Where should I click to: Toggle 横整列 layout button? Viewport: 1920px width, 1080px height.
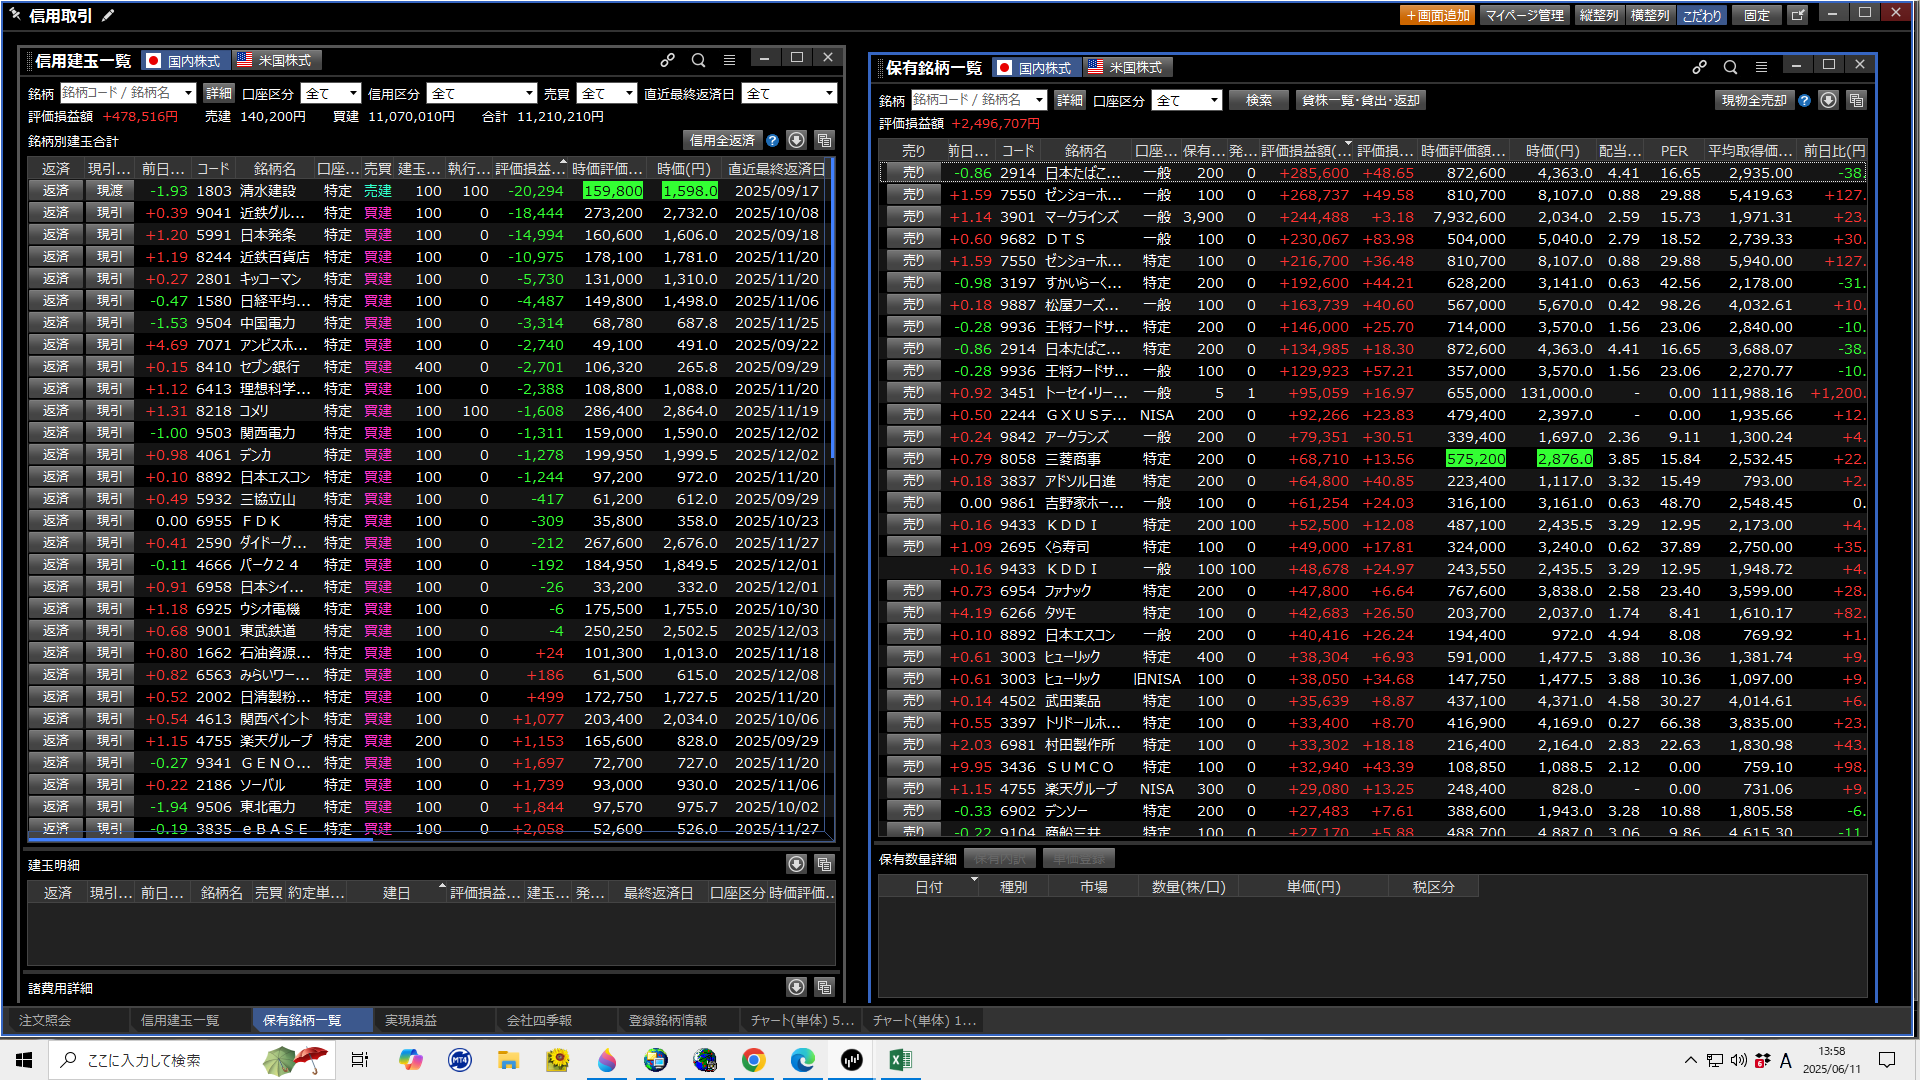[1649, 15]
